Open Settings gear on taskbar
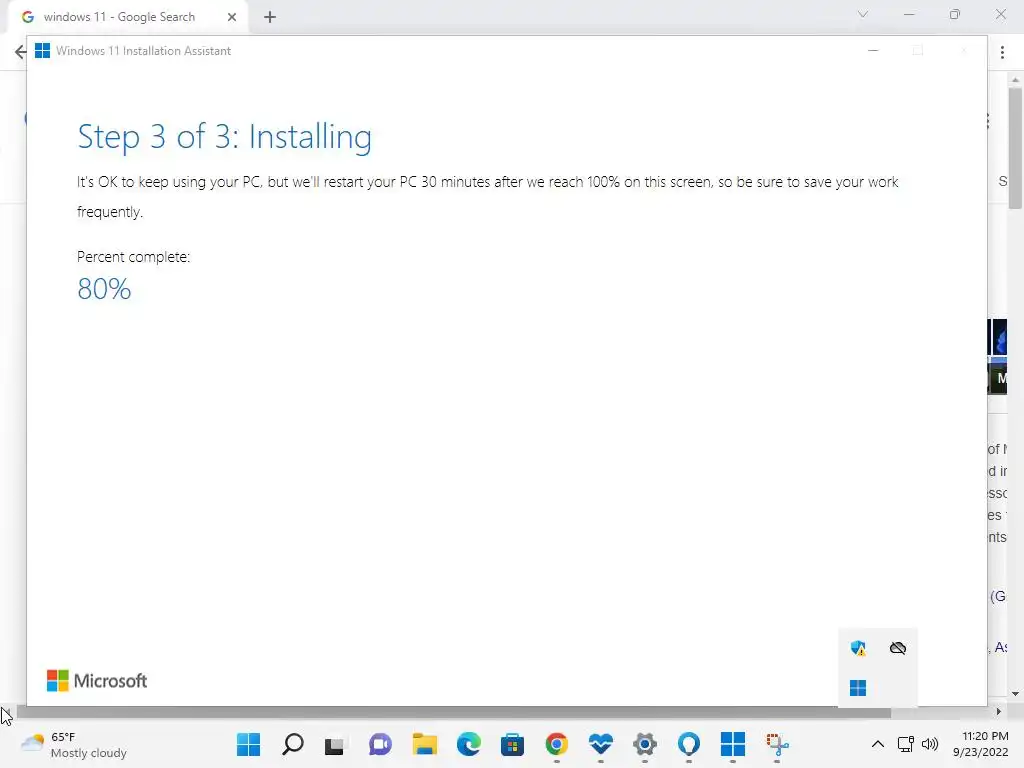 click(645, 744)
